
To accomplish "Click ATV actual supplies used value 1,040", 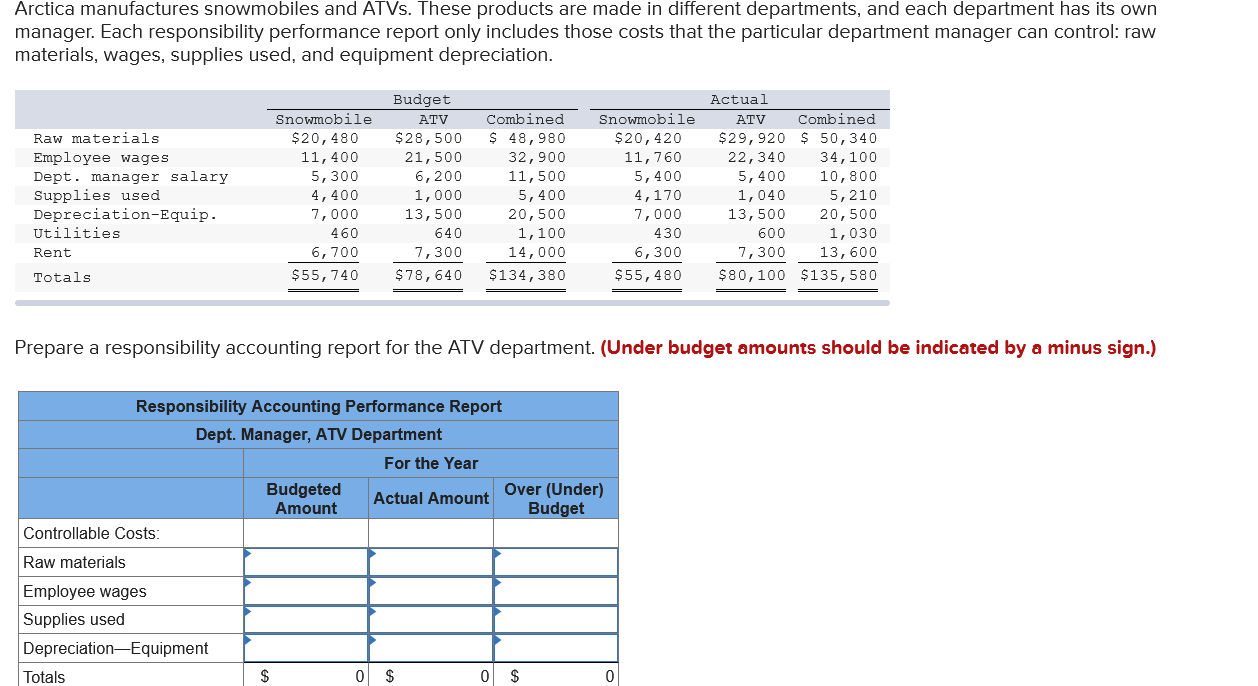I will 761,195.
